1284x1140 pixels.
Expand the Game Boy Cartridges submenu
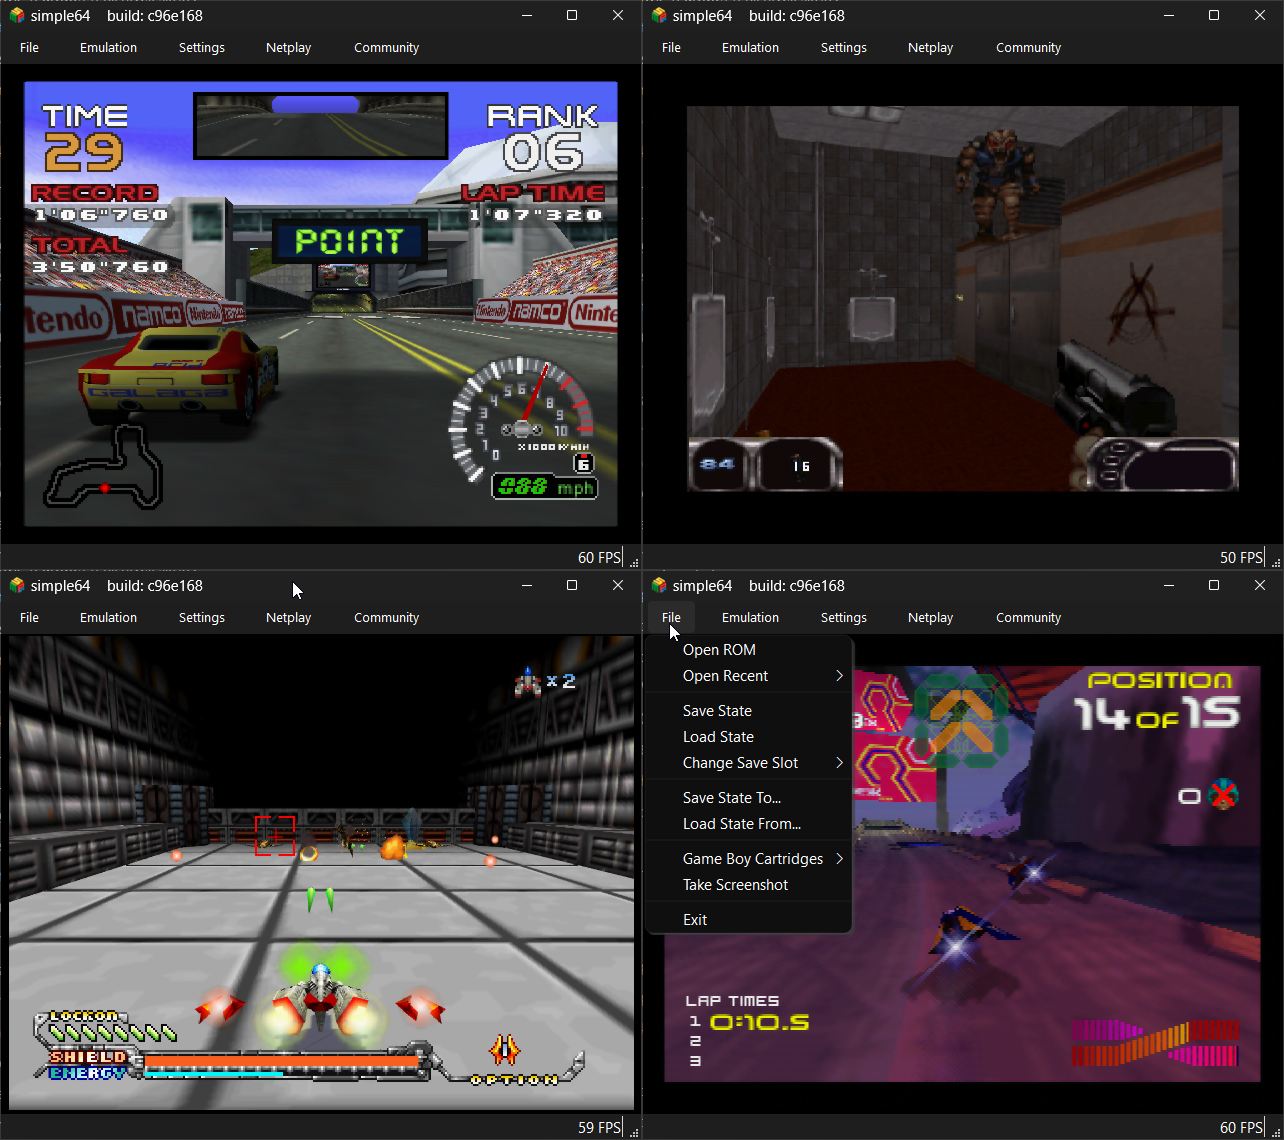click(762, 859)
